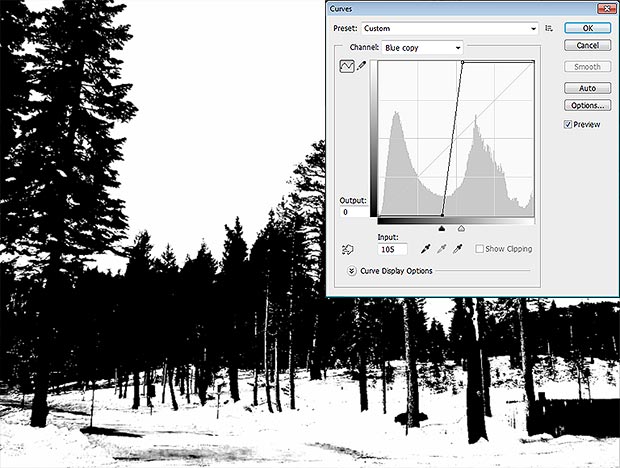The image size is (620, 468).
Task: Expand Curve Display Options
Action: tap(352, 271)
